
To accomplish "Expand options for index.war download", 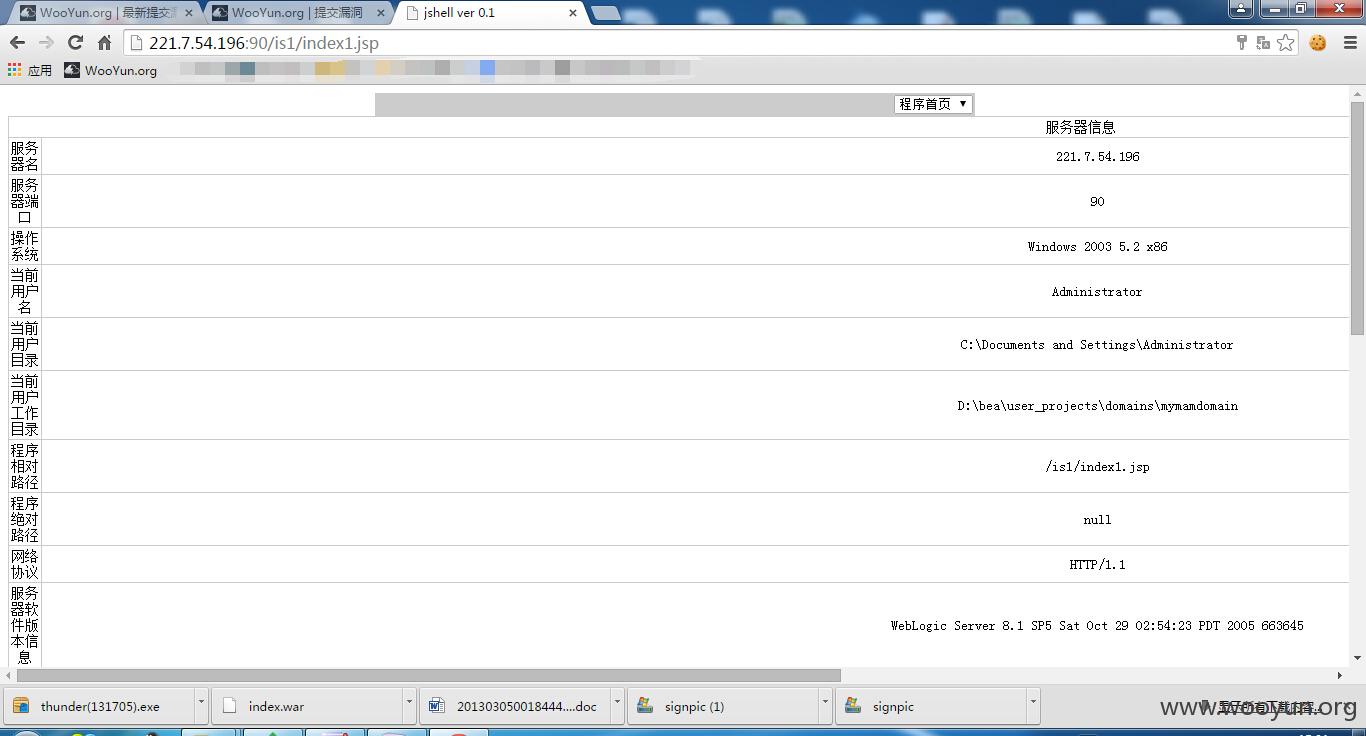I will (x=409, y=706).
